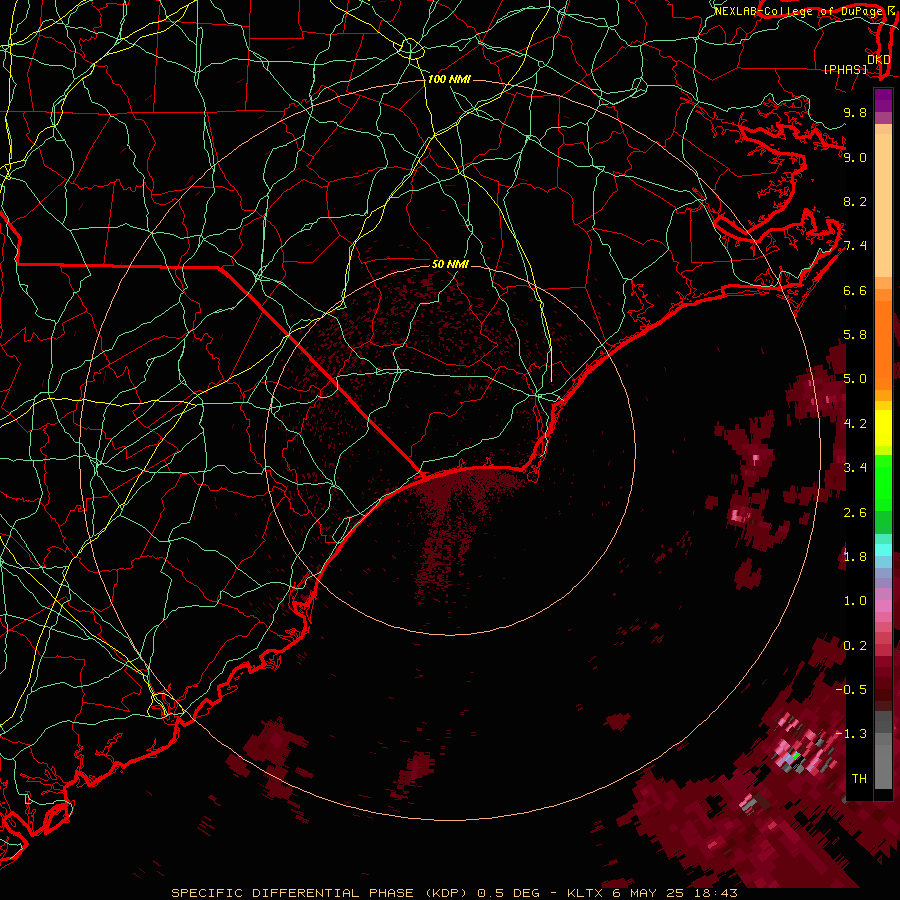The image size is (900, 900).
Task: Click the -1.3 color scale value
Action: (852, 734)
